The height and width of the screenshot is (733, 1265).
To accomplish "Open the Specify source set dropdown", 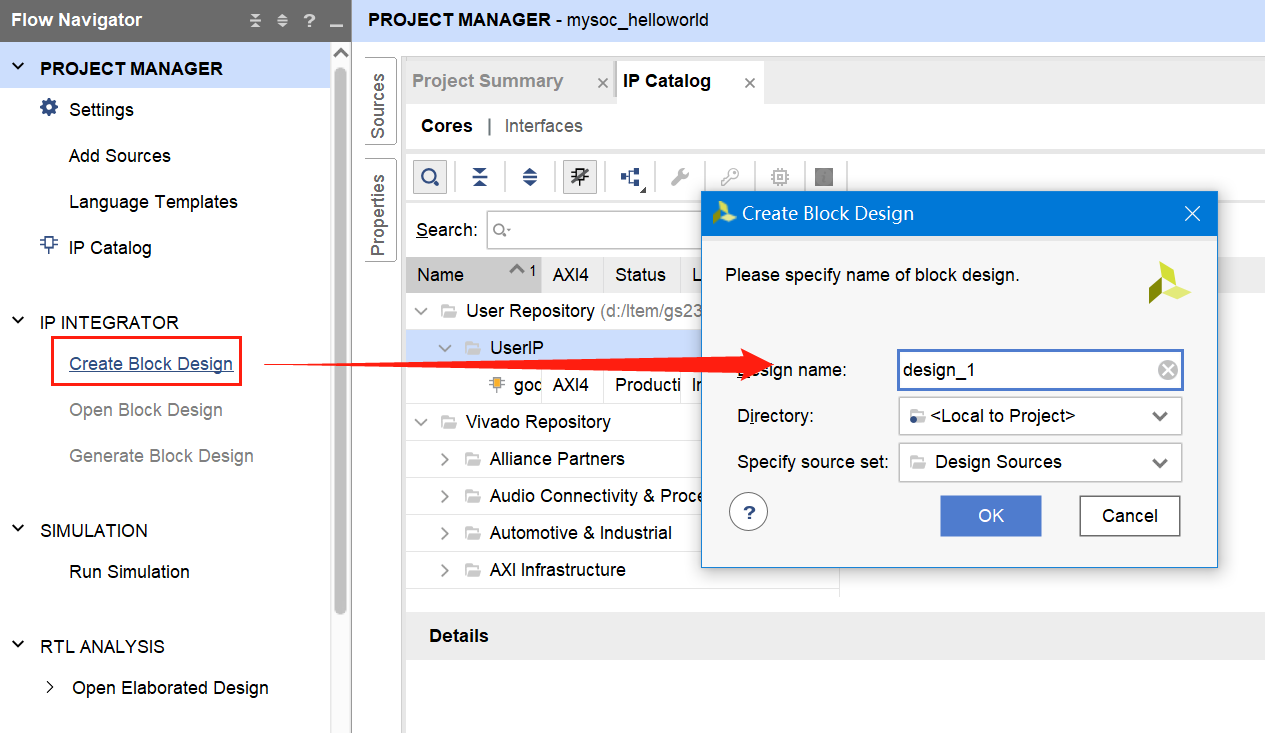I will (x=1040, y=462).
